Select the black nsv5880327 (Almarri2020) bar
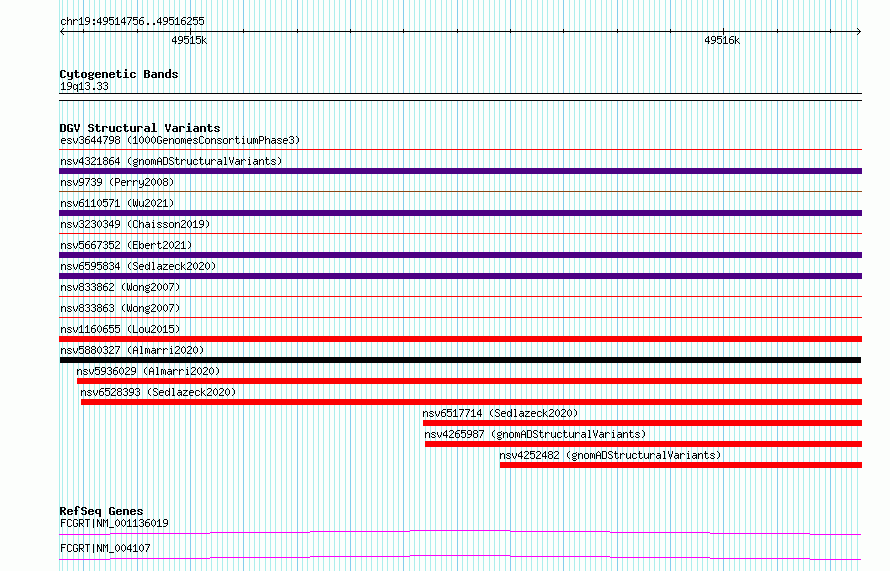This screenshot has height=571, width=890. 460,360
